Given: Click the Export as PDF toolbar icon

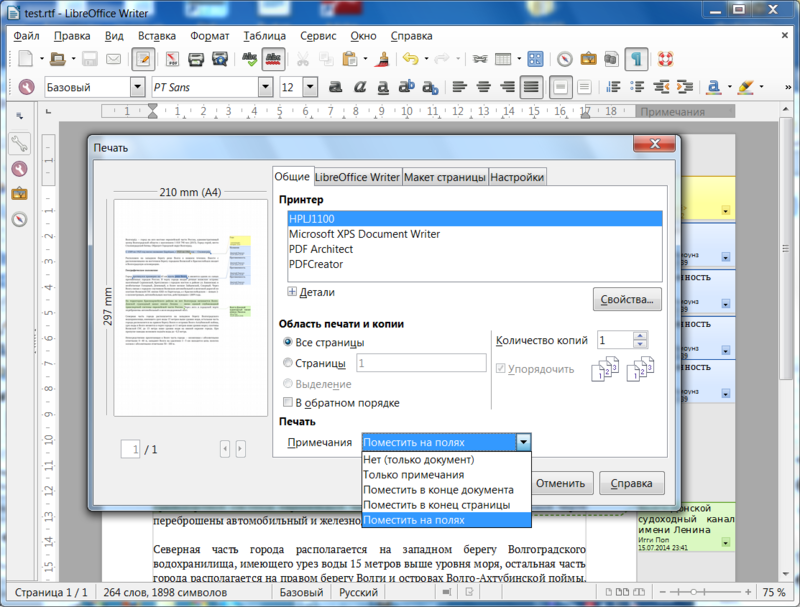Looking at the screenshot, I should coord(171,60).
